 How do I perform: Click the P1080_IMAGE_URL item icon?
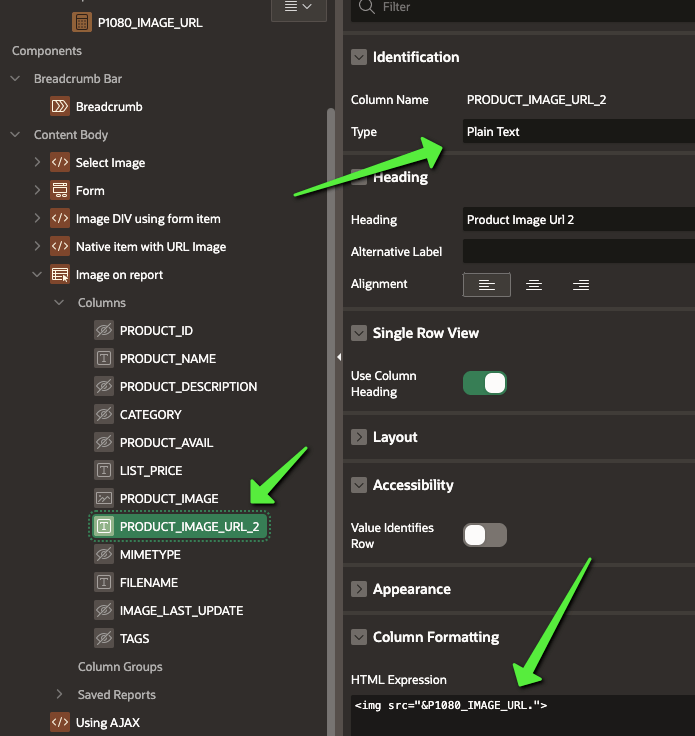tap(82, 22)
